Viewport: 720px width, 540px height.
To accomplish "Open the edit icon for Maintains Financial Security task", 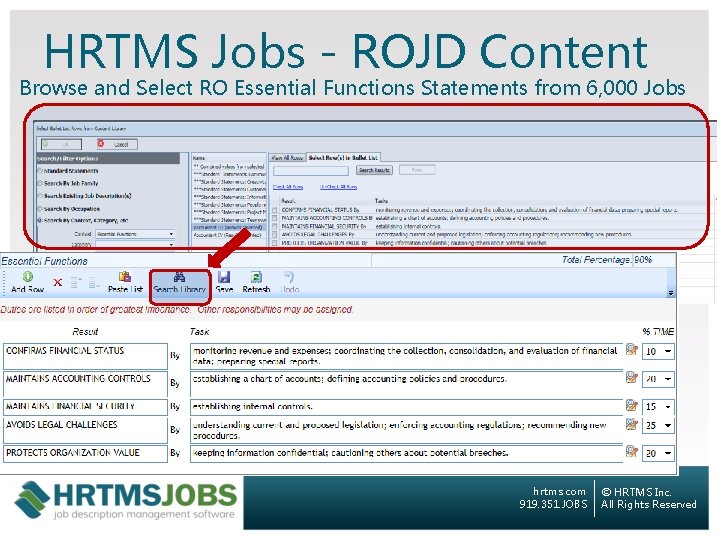I will pyautogui.click(x=632, y=405).
